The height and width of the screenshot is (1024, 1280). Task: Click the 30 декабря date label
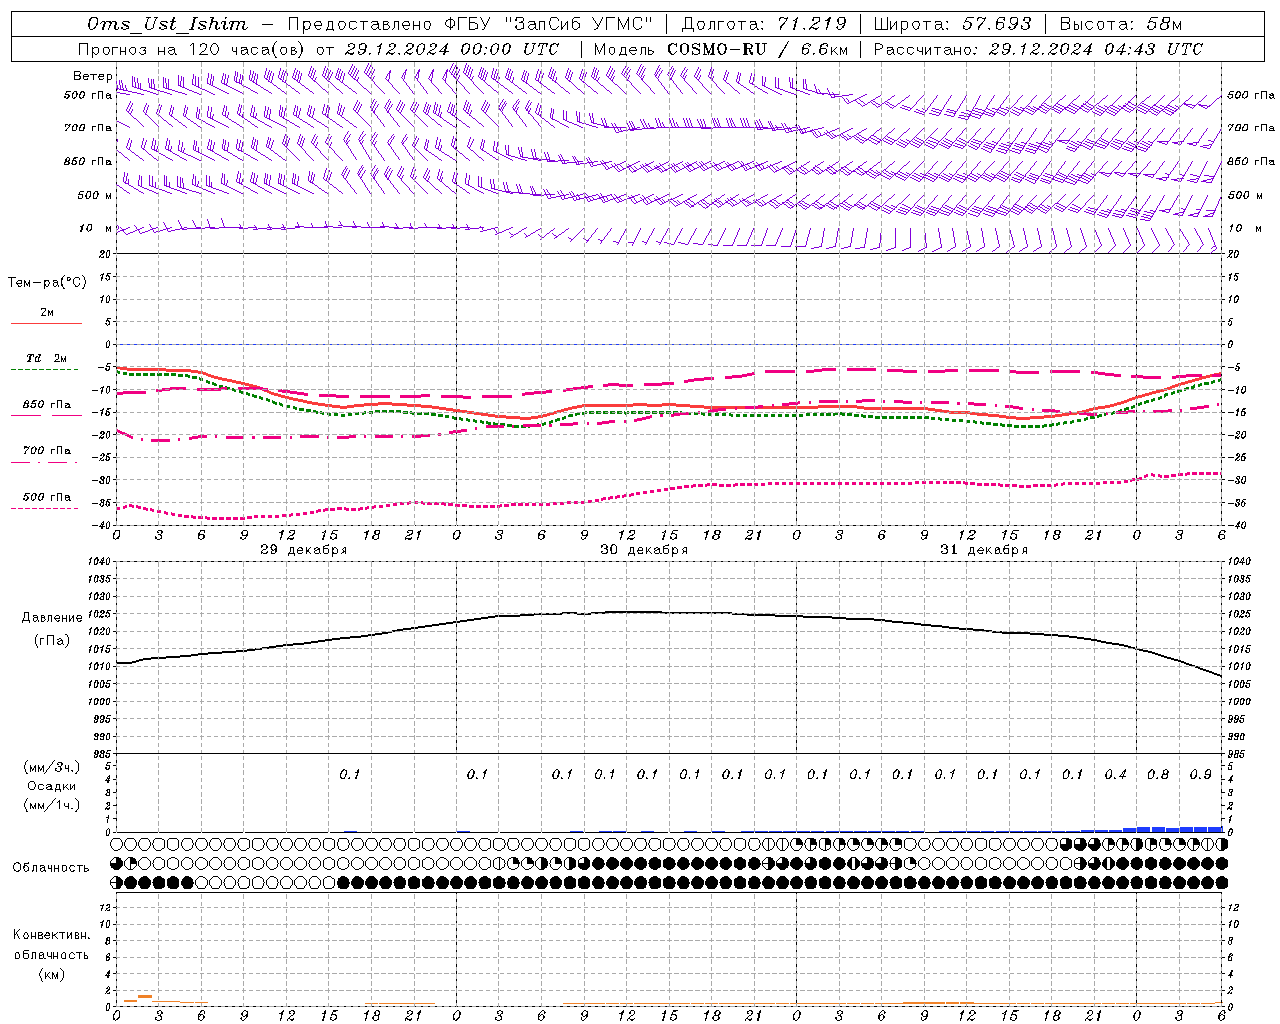[x=644, y=550]
